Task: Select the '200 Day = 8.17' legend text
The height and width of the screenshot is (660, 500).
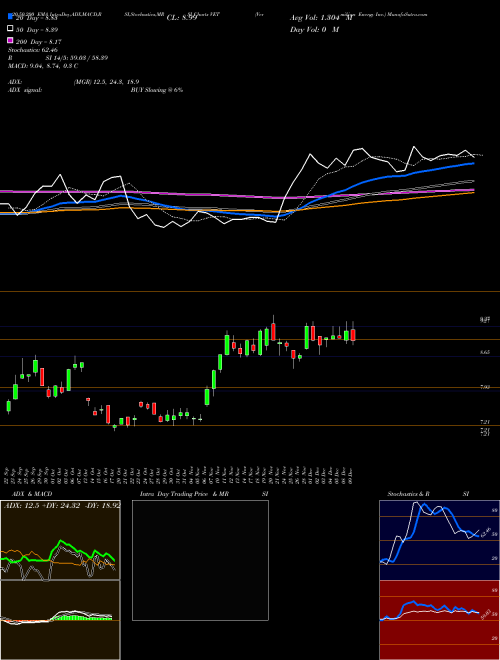Action: (39, 42)
